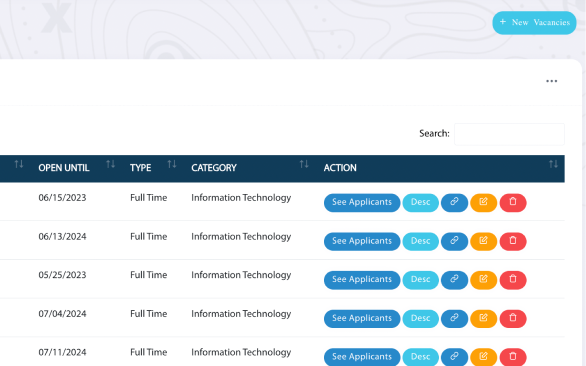Open Desc for the 05/25/2023 vacancy
Viewport: 586px width, 366px height.
coord(420,280)
